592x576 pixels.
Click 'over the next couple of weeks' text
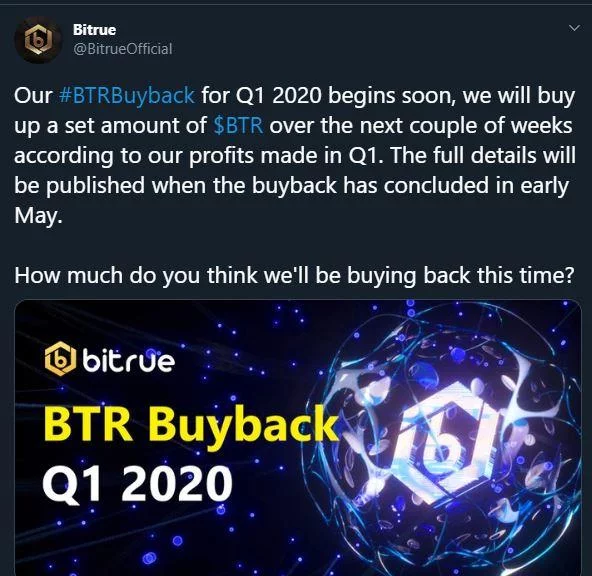pos(421,125)
